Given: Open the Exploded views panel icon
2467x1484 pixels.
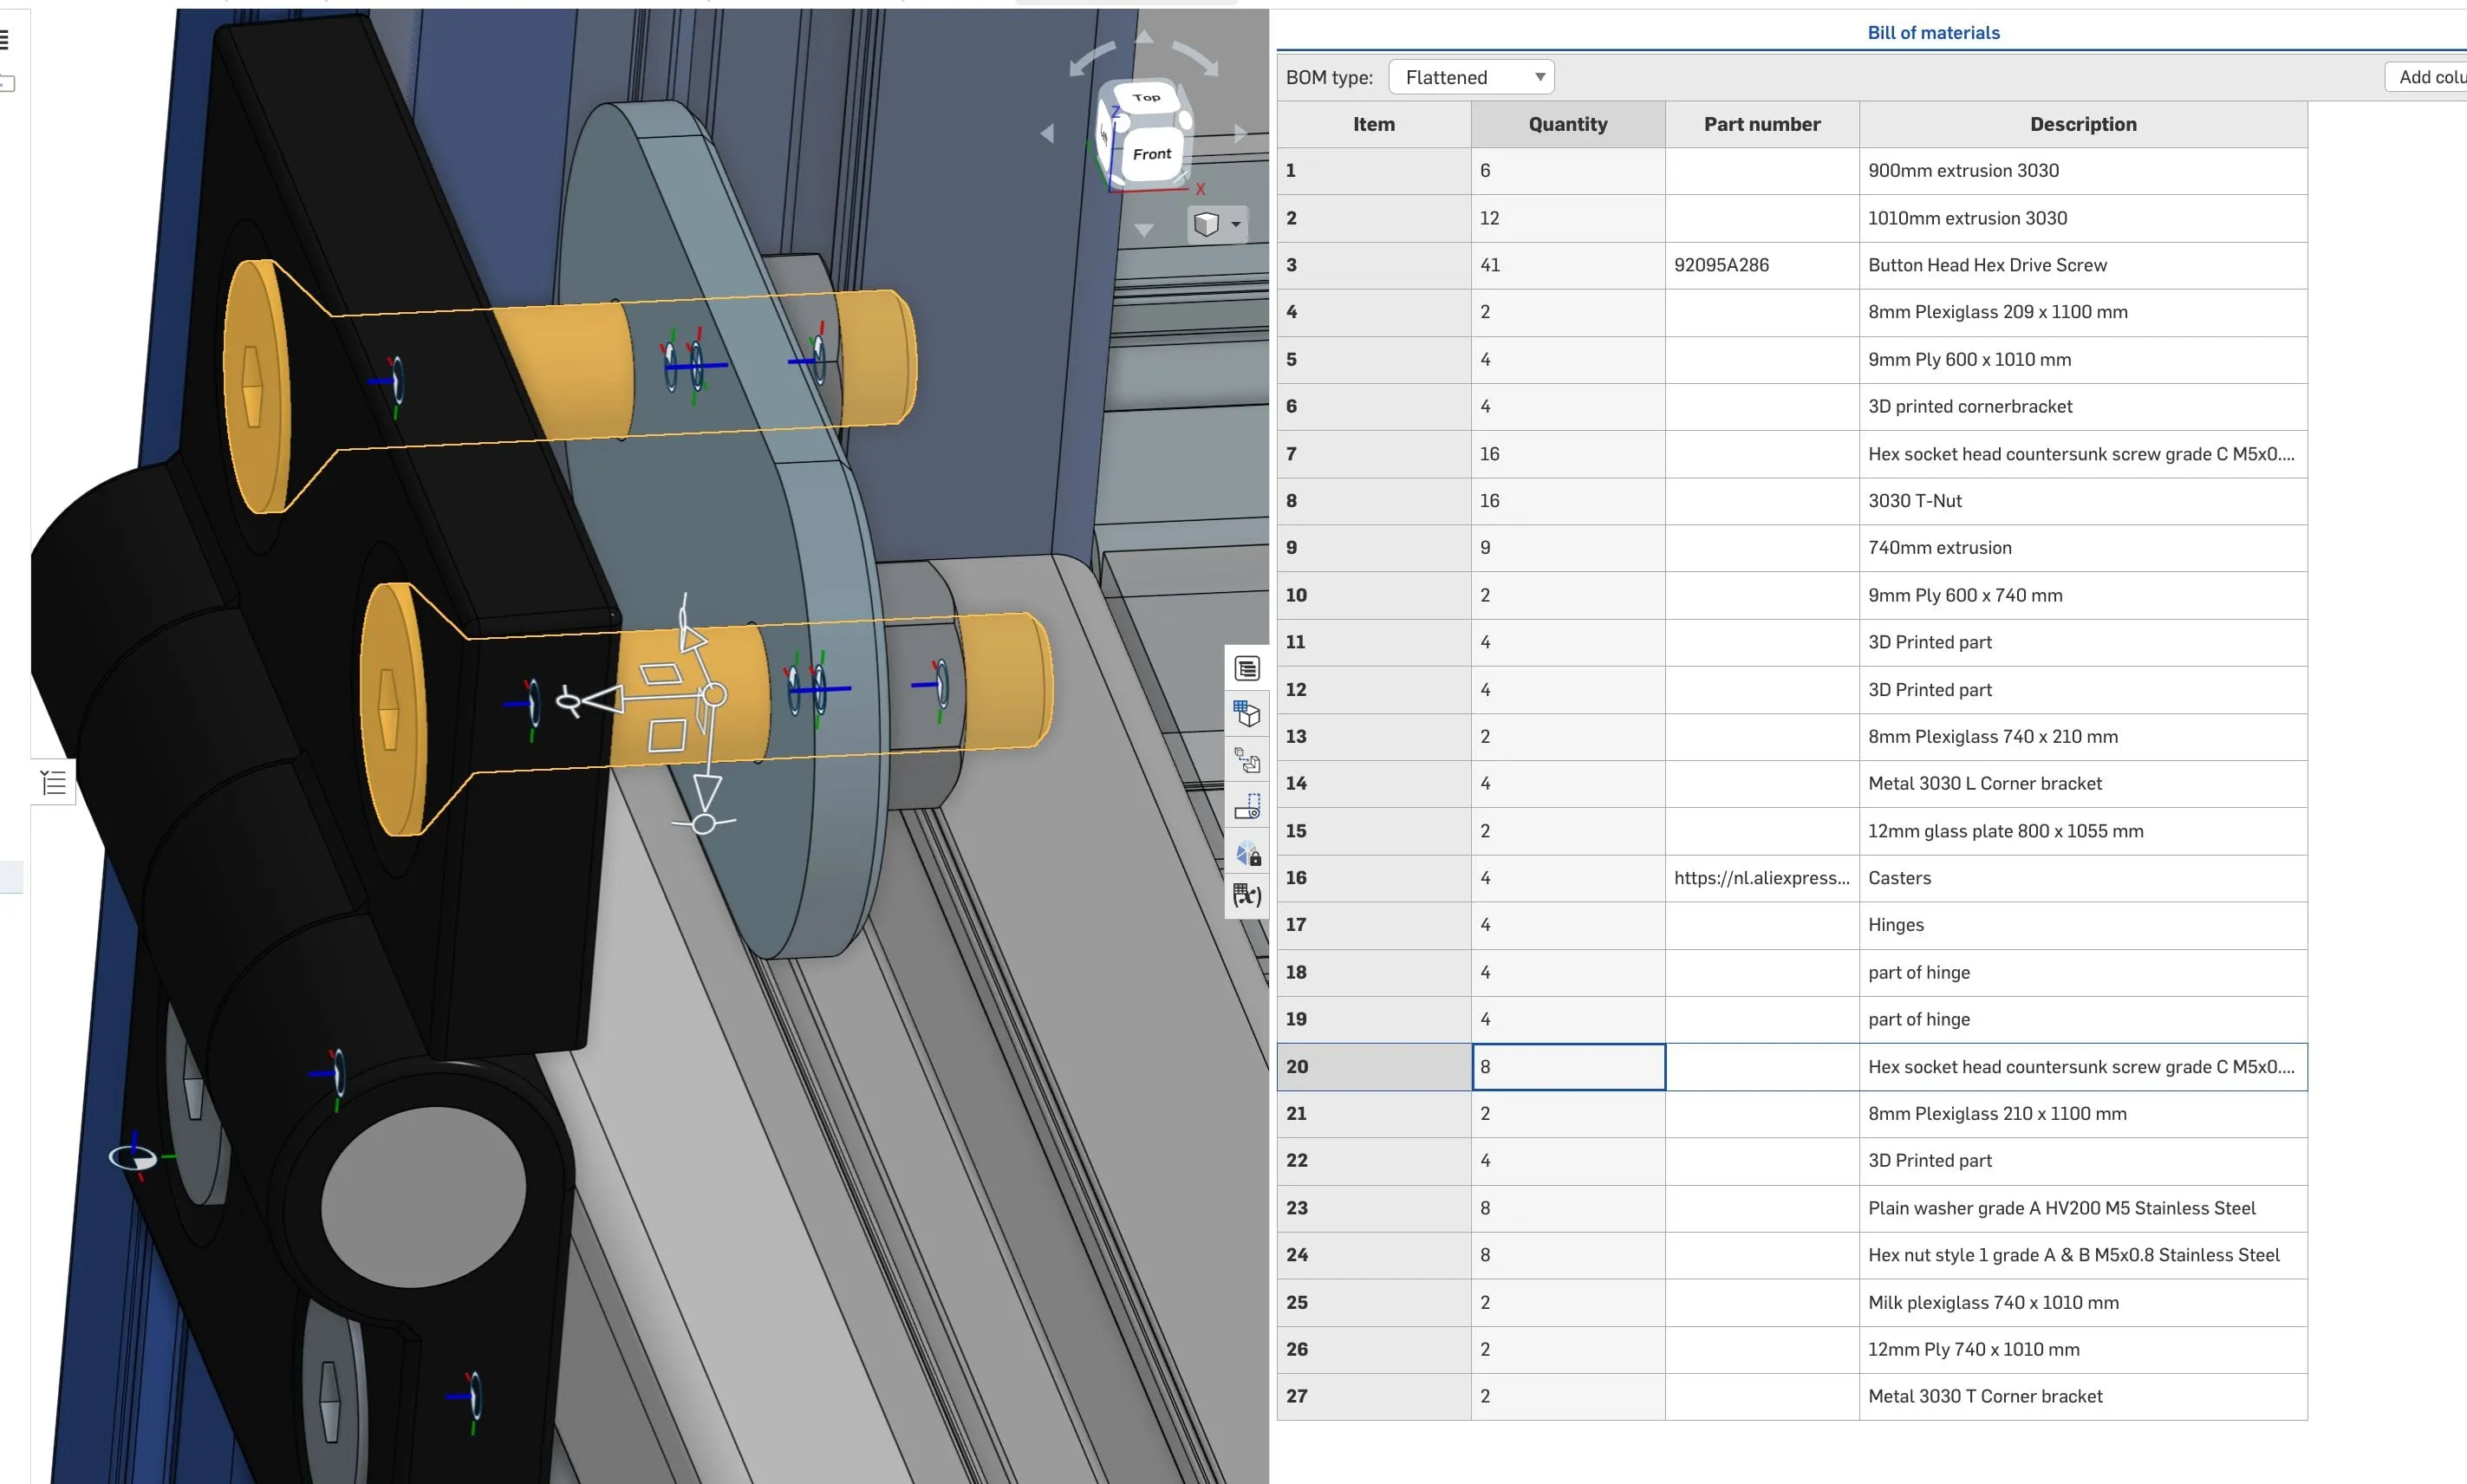Looking at the screenshot, I should point(1247,760).
